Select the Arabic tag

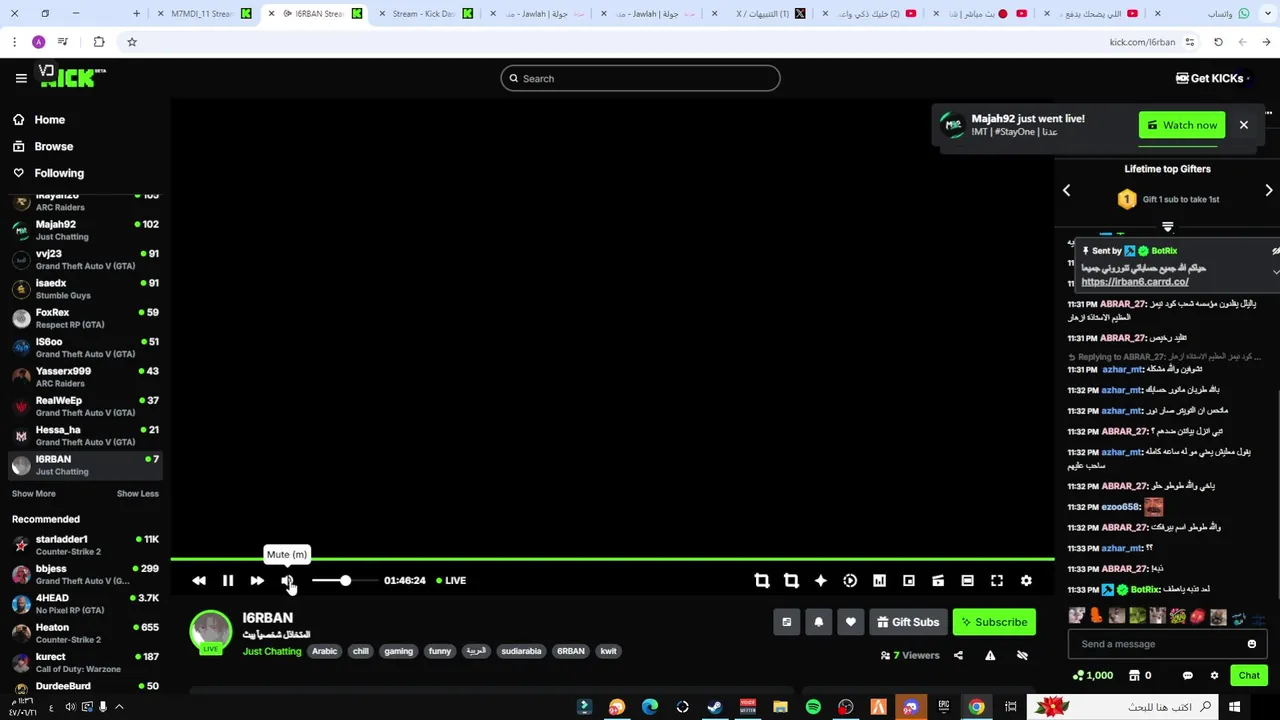click(x=325, y=652)
